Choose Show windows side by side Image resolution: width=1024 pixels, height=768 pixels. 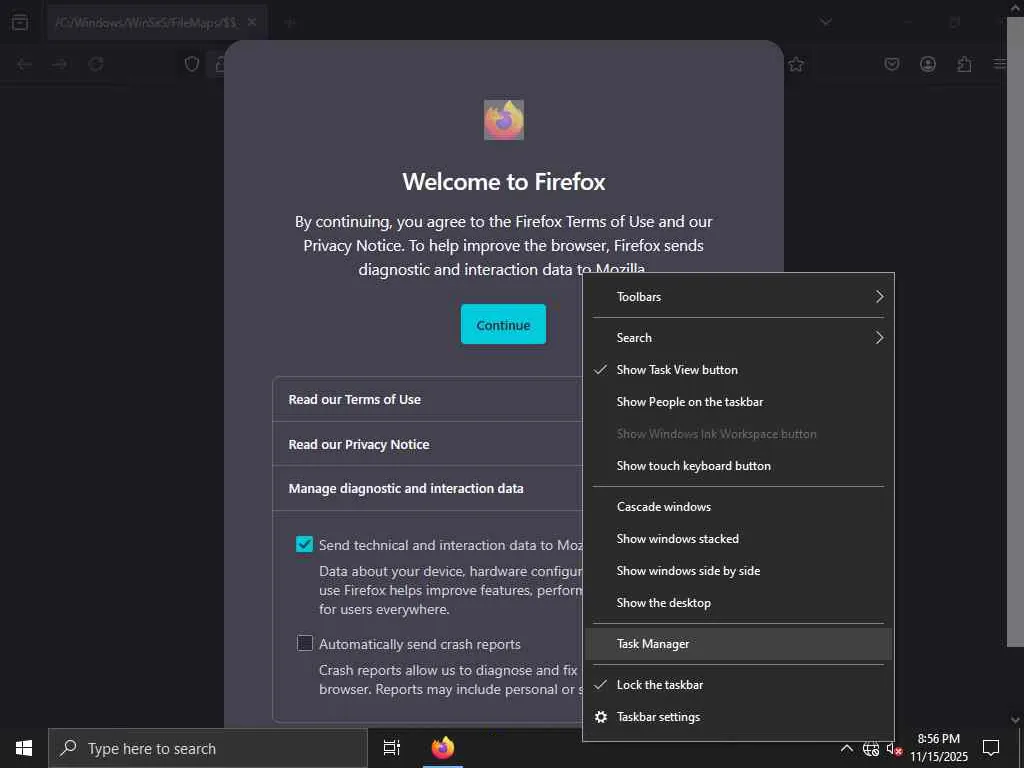pos(738,571)
